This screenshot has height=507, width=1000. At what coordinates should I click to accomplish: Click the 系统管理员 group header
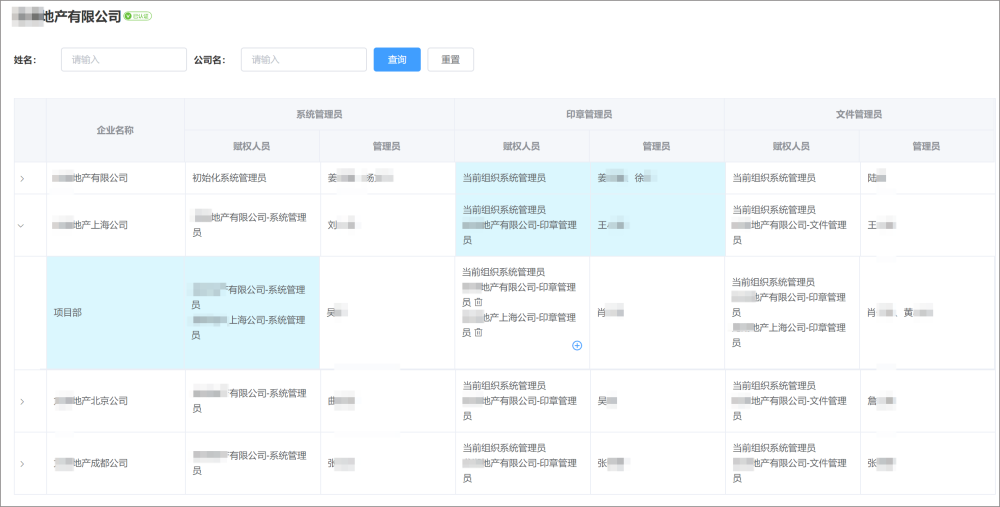(319, 114)
